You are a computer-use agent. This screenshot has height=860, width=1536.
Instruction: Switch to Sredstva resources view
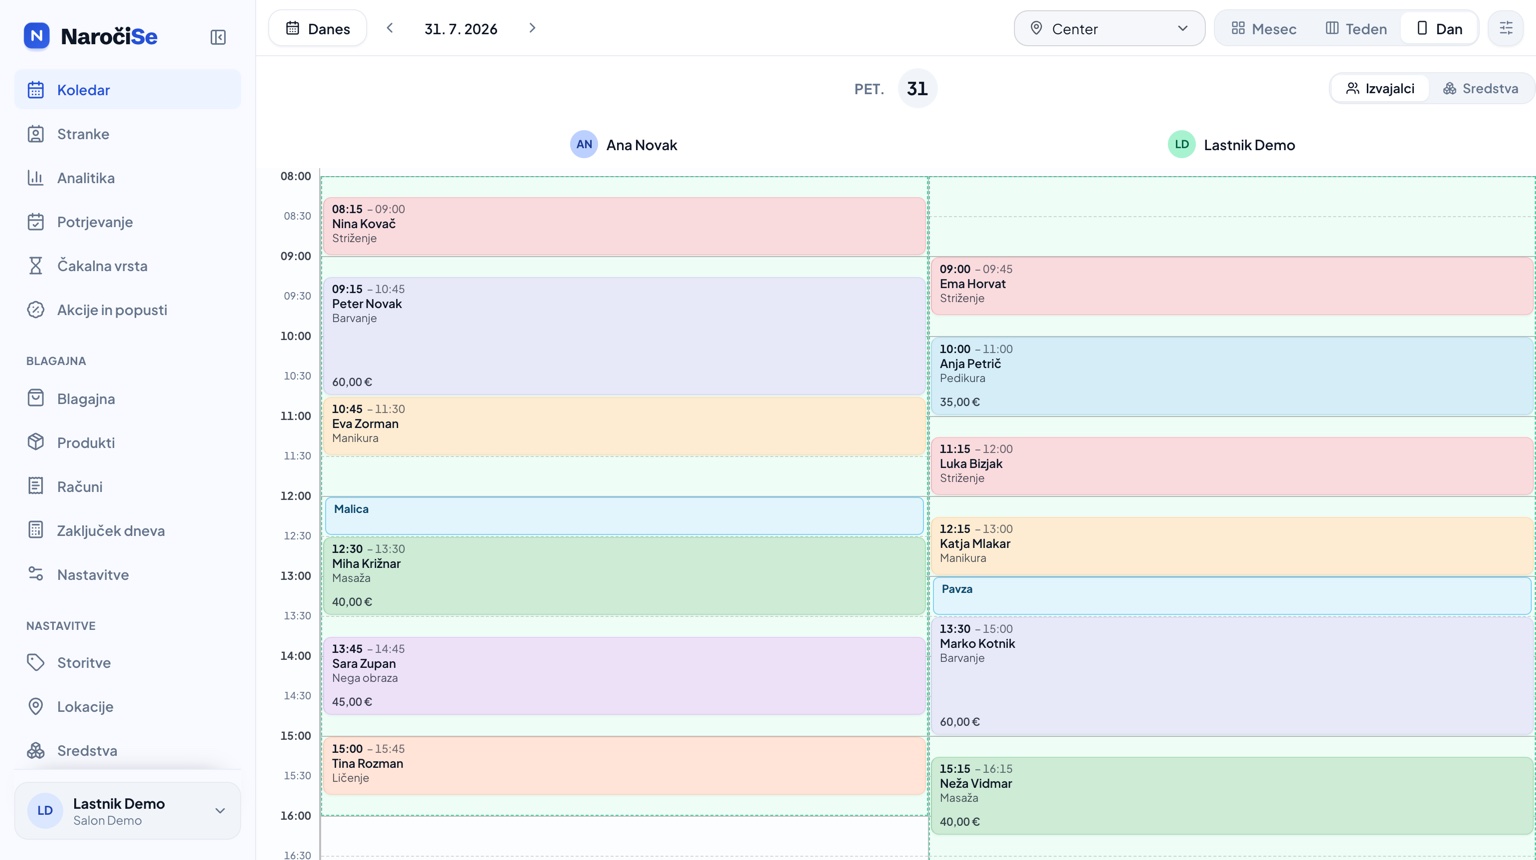[1481, 88]
